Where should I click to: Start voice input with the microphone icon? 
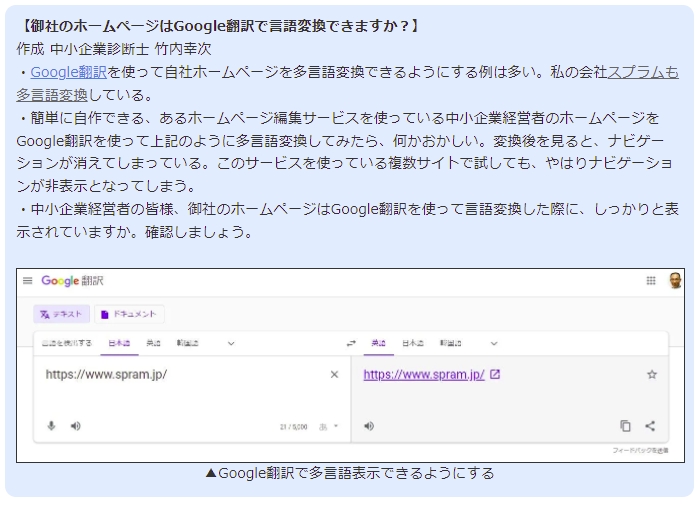[51, 426]
